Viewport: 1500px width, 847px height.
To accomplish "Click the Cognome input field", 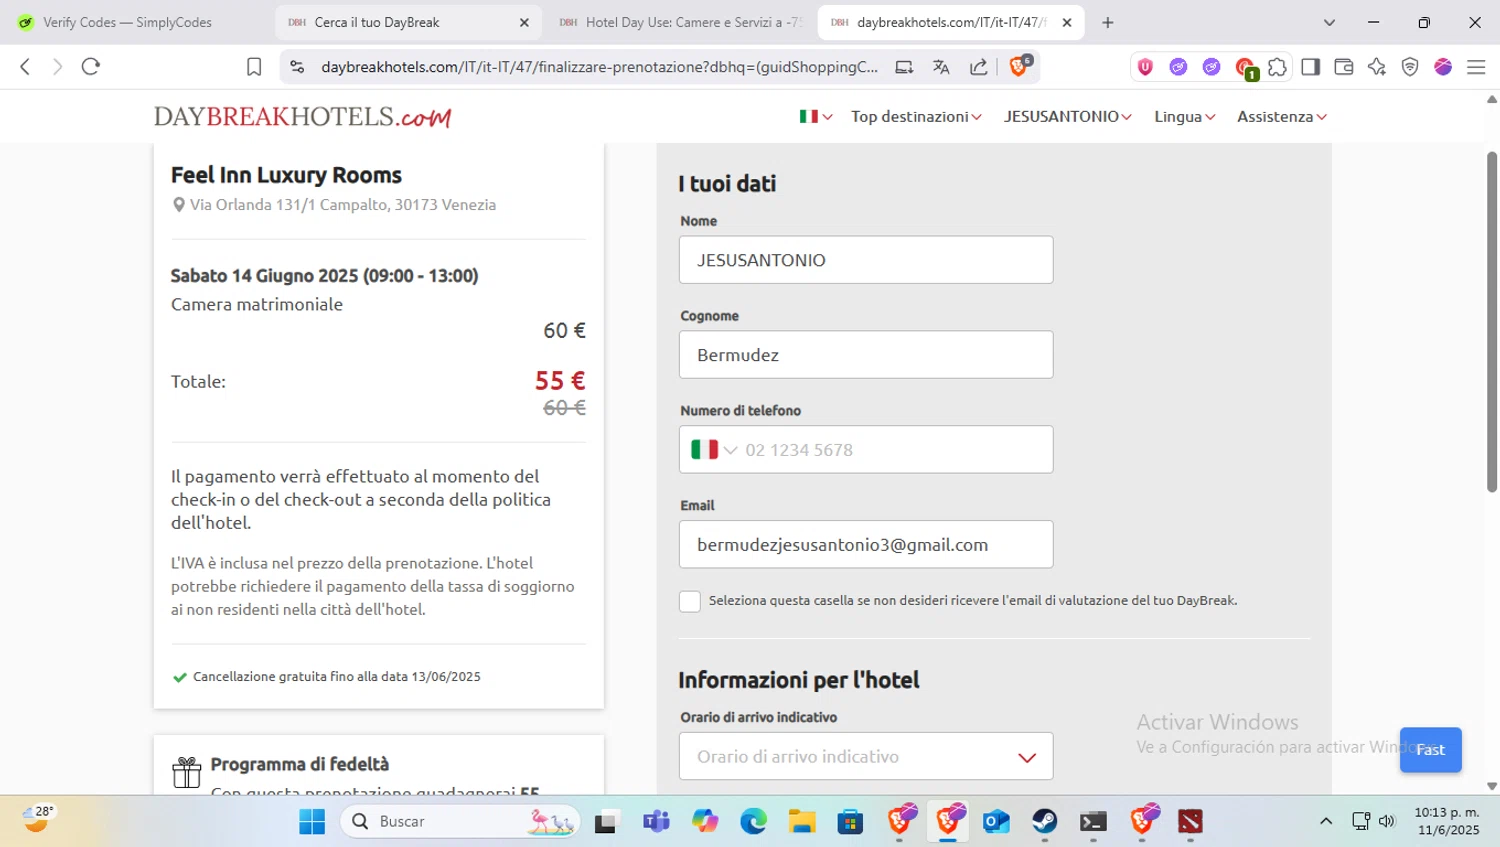I will pos(866,355).
